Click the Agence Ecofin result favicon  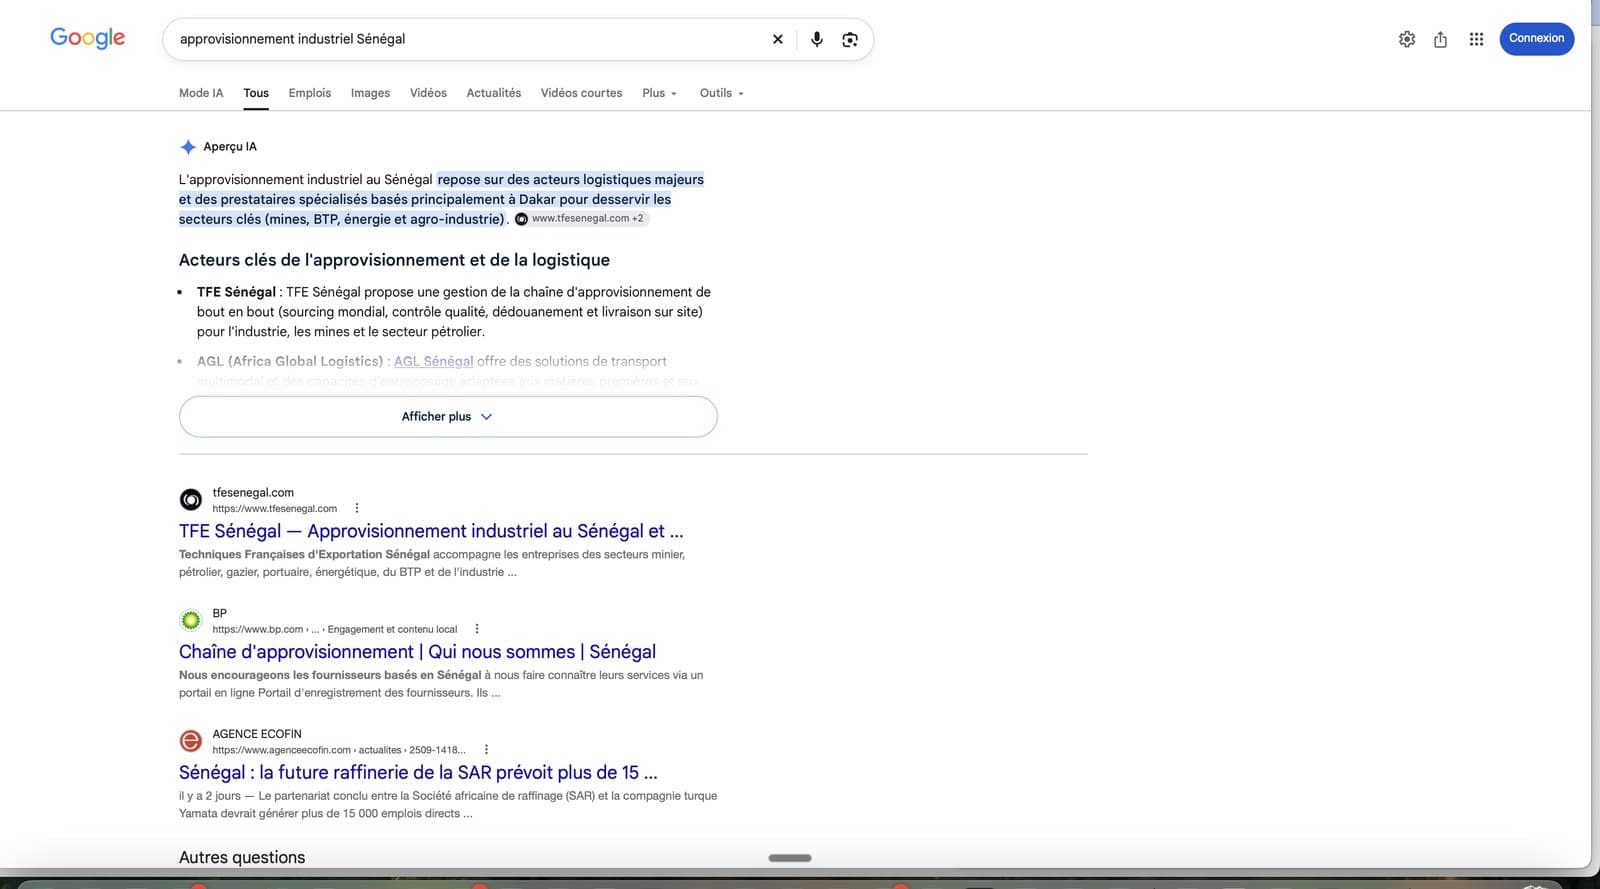coord(191,741)
